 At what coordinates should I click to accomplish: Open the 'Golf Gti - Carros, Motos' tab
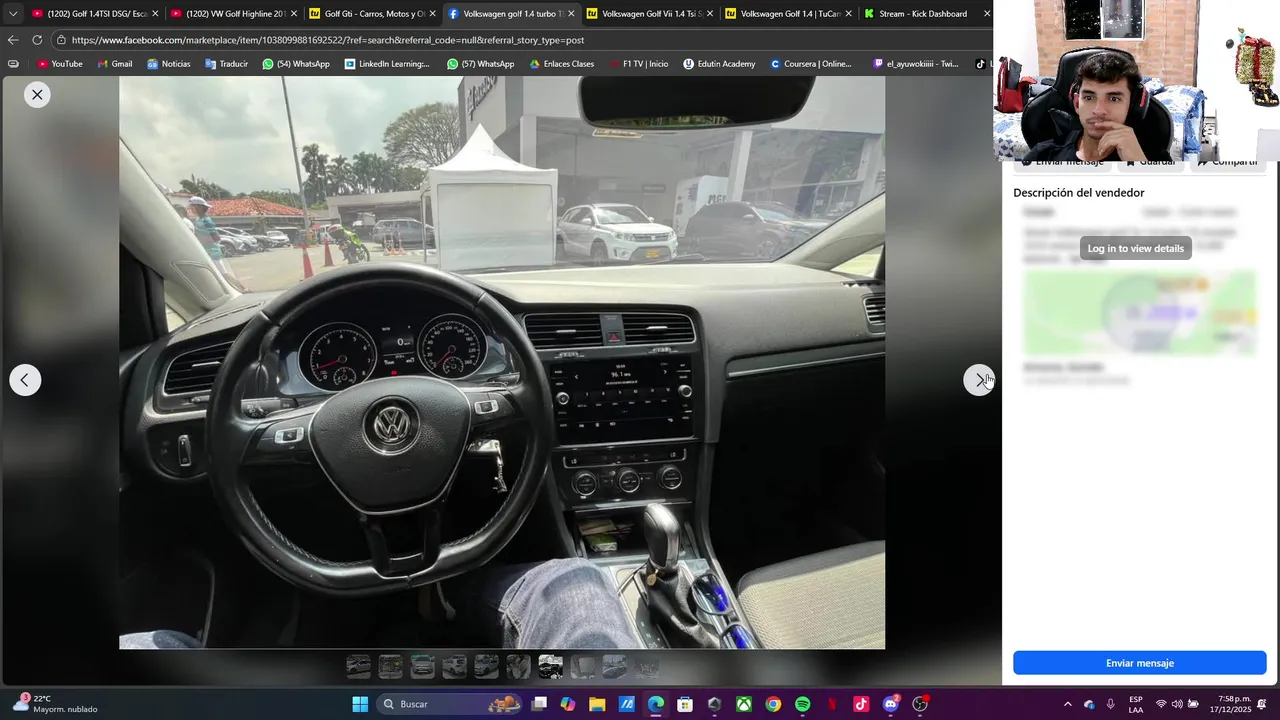click(x=370, y=14)
